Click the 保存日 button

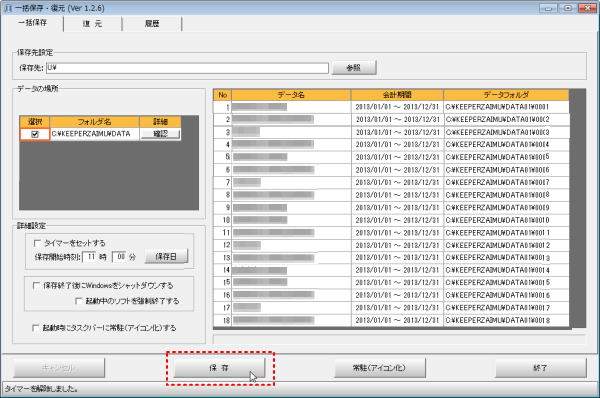pyautogui.click(x=166, y=256)
